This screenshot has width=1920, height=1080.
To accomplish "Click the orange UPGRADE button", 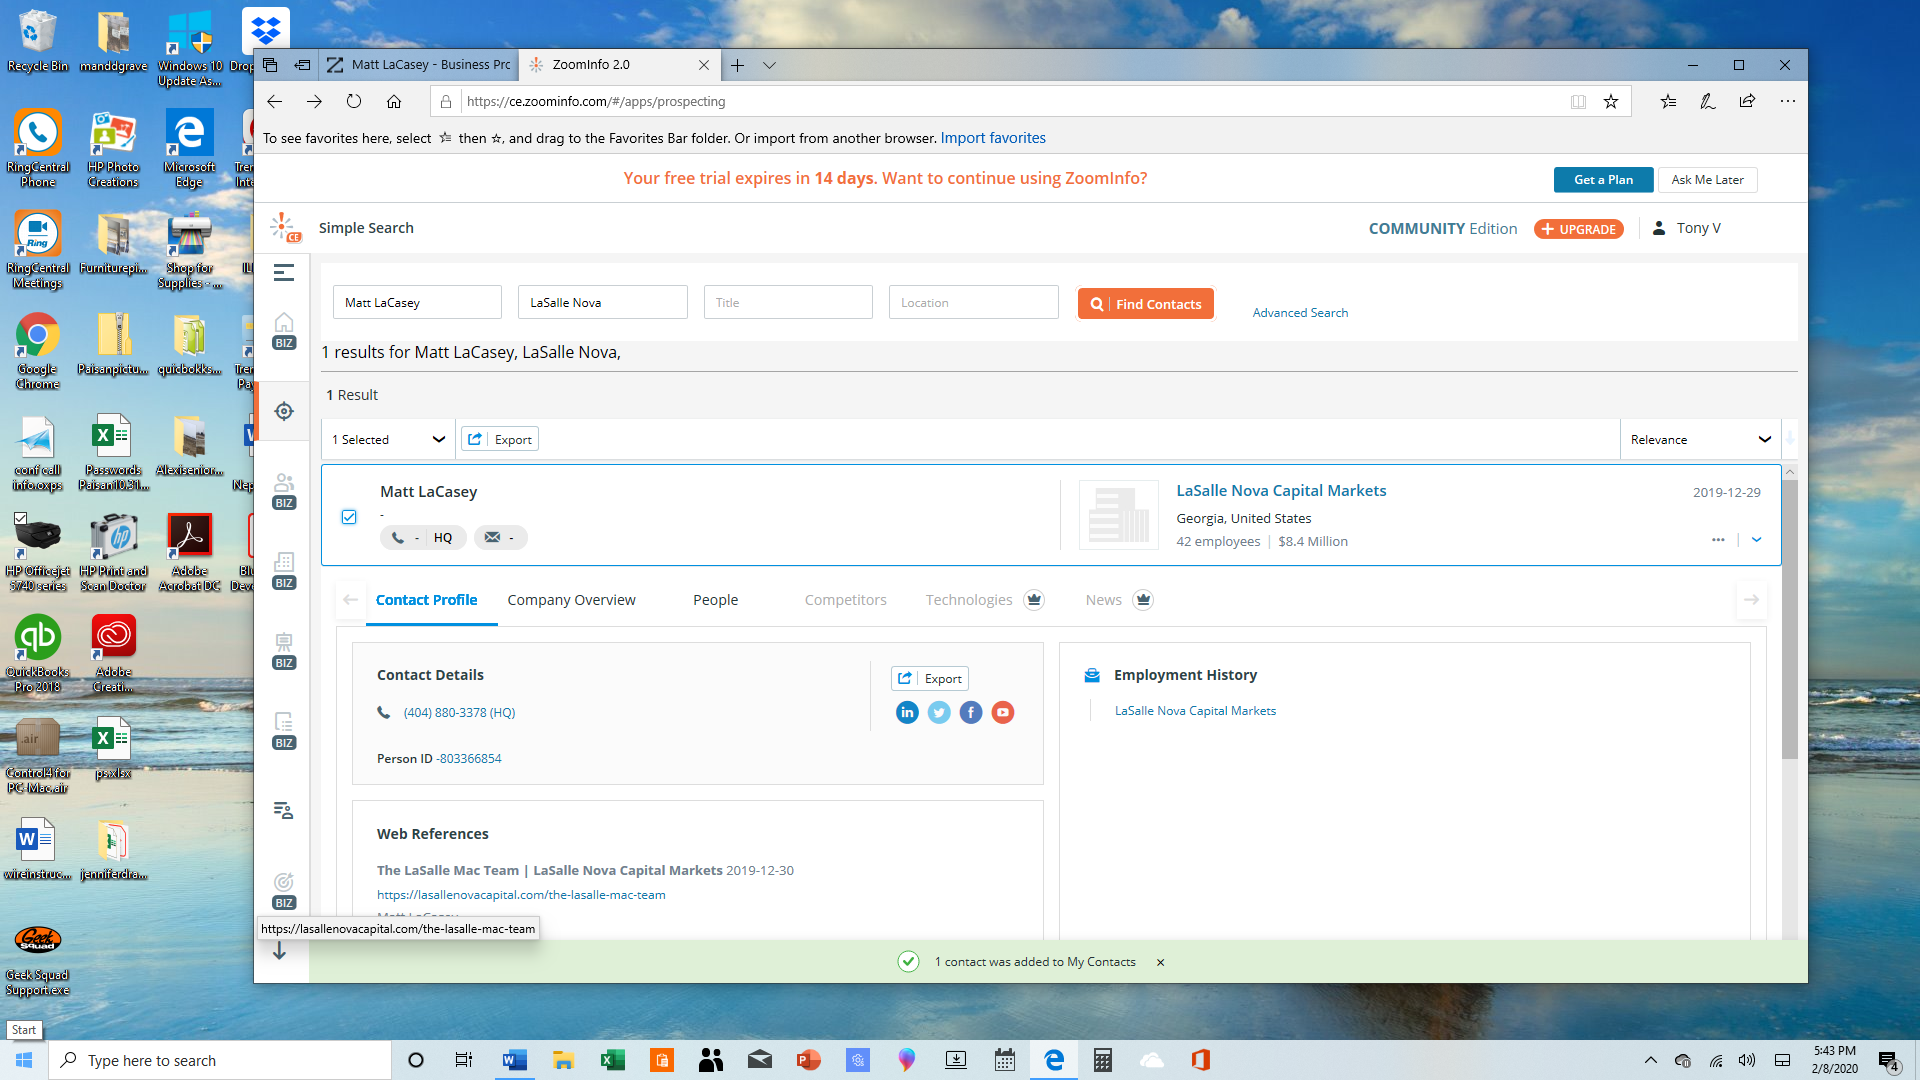I will click(x=1578, y=229).
